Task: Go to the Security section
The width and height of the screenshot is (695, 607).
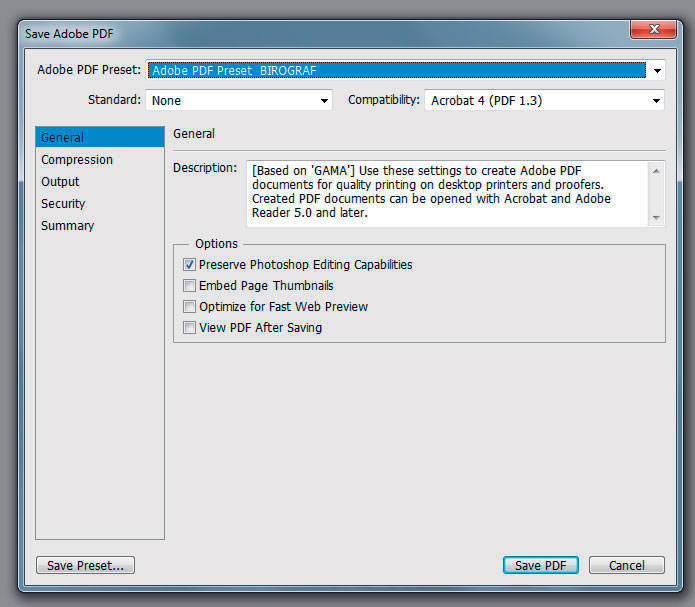Action: click(63, 204)
